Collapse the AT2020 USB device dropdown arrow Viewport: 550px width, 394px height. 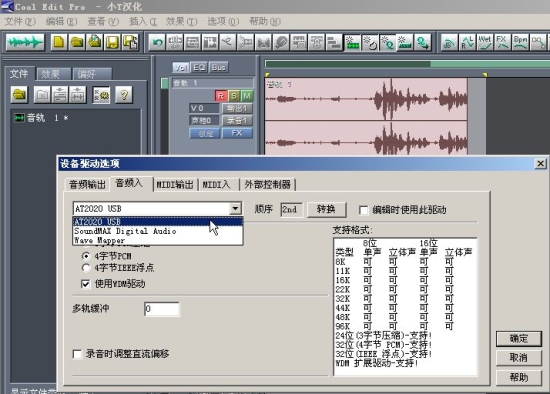(235, 208)
